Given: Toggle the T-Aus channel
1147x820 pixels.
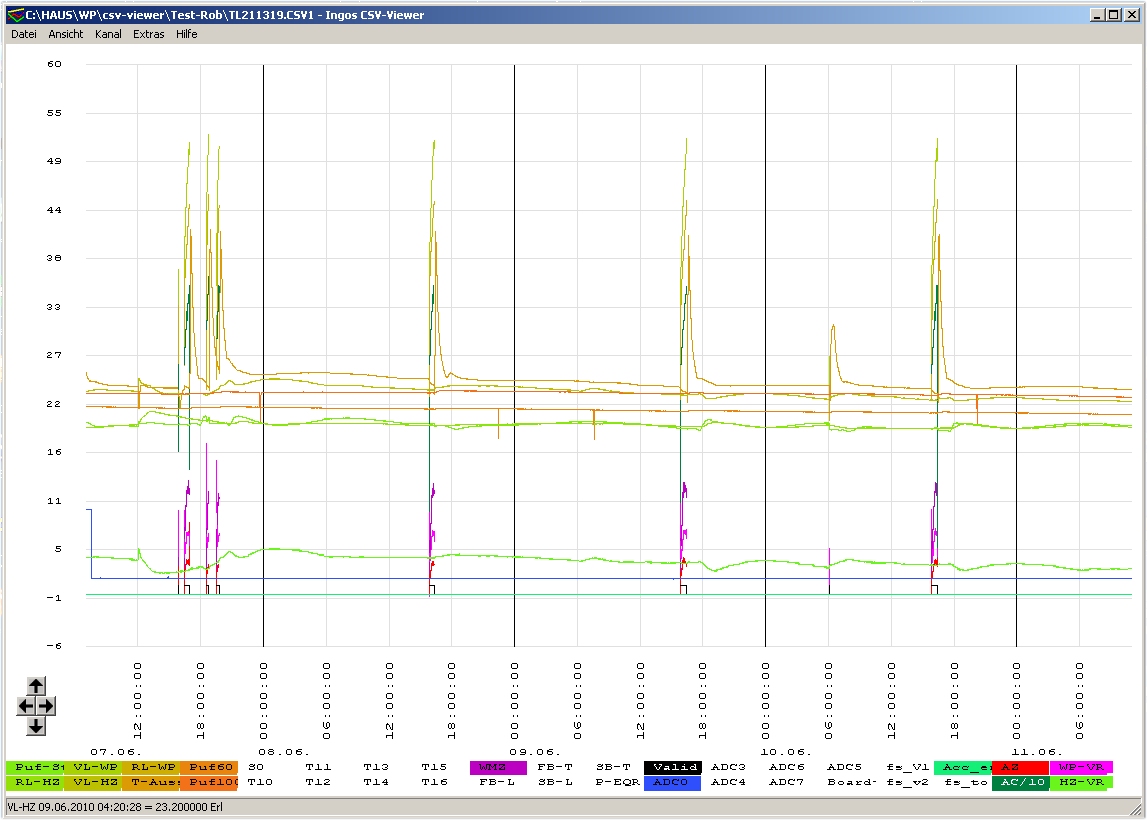Looking at the screenshot, I should 151,782.
